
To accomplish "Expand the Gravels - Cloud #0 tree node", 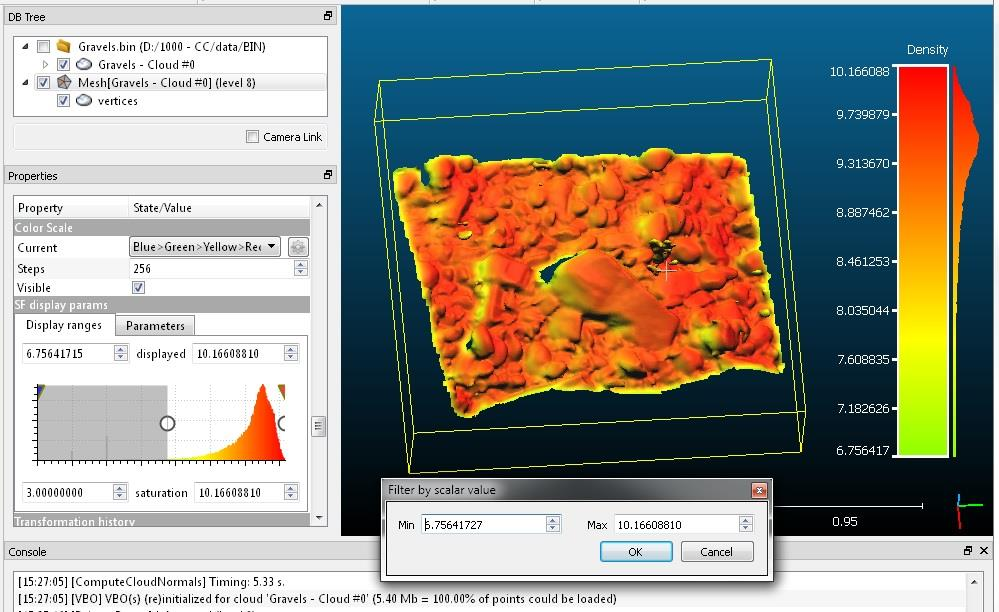I will (x=45, y=65).
